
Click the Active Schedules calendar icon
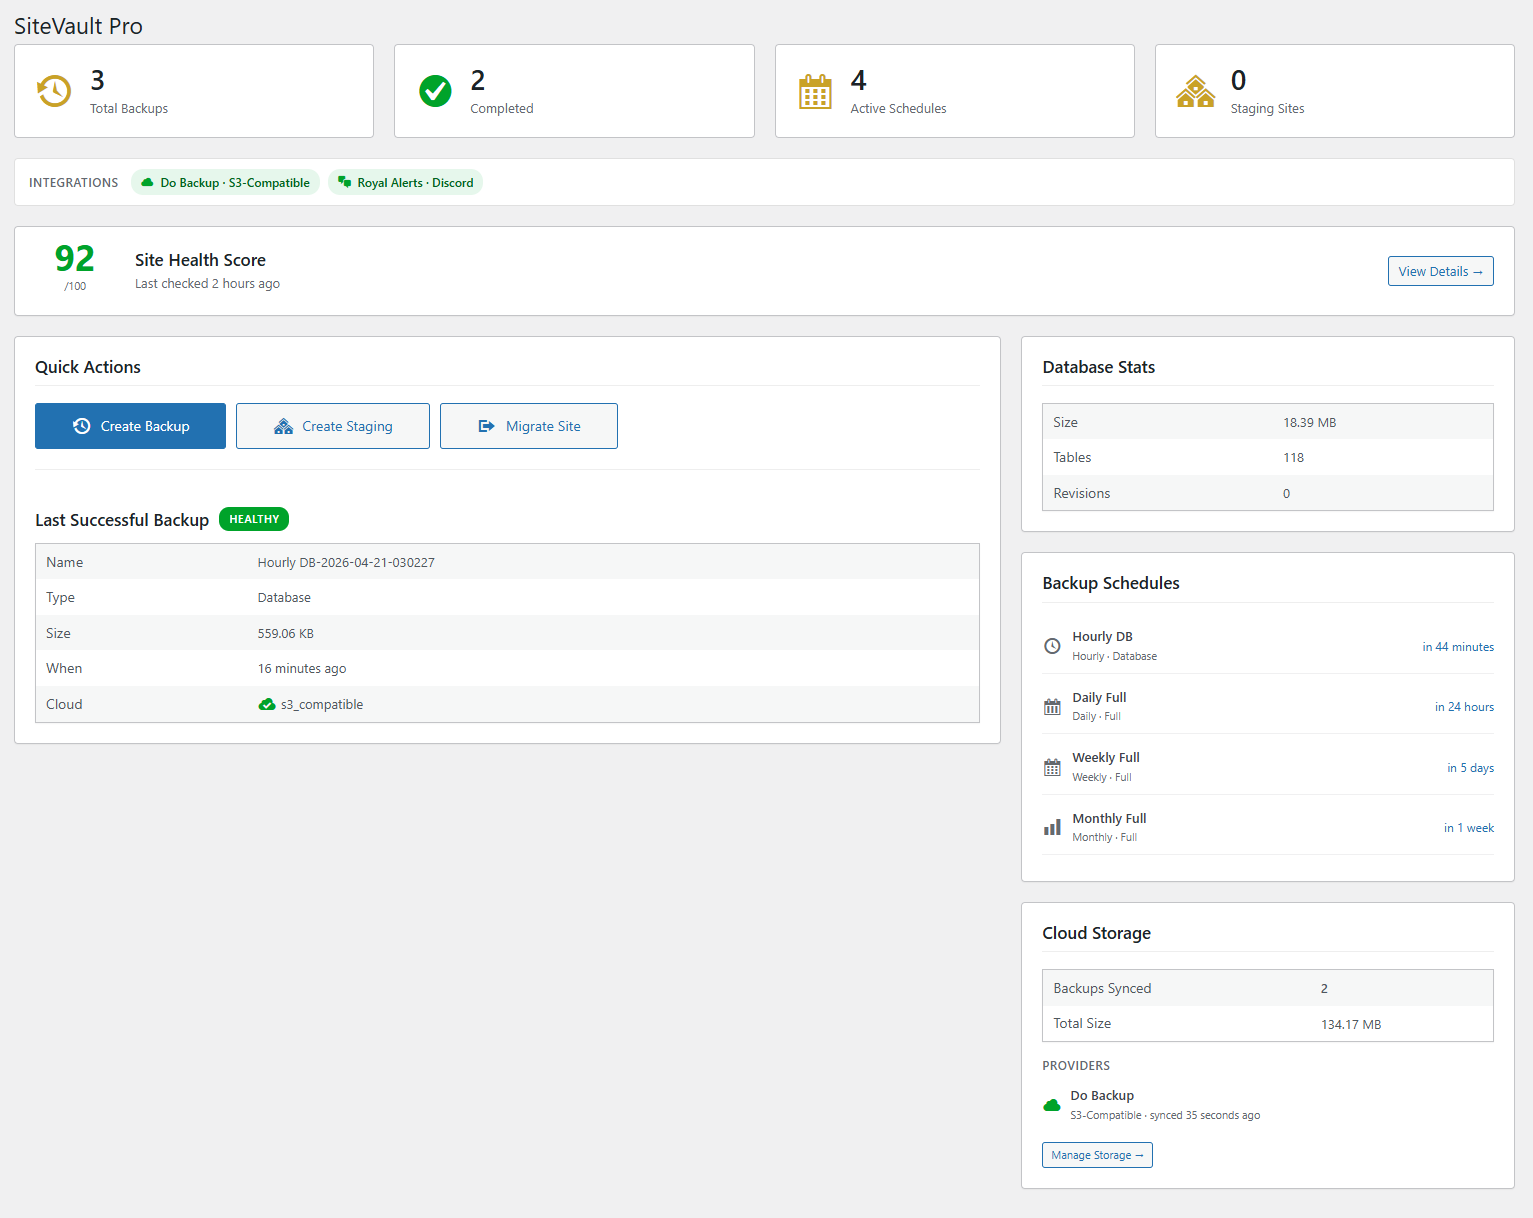pos(815,92)
